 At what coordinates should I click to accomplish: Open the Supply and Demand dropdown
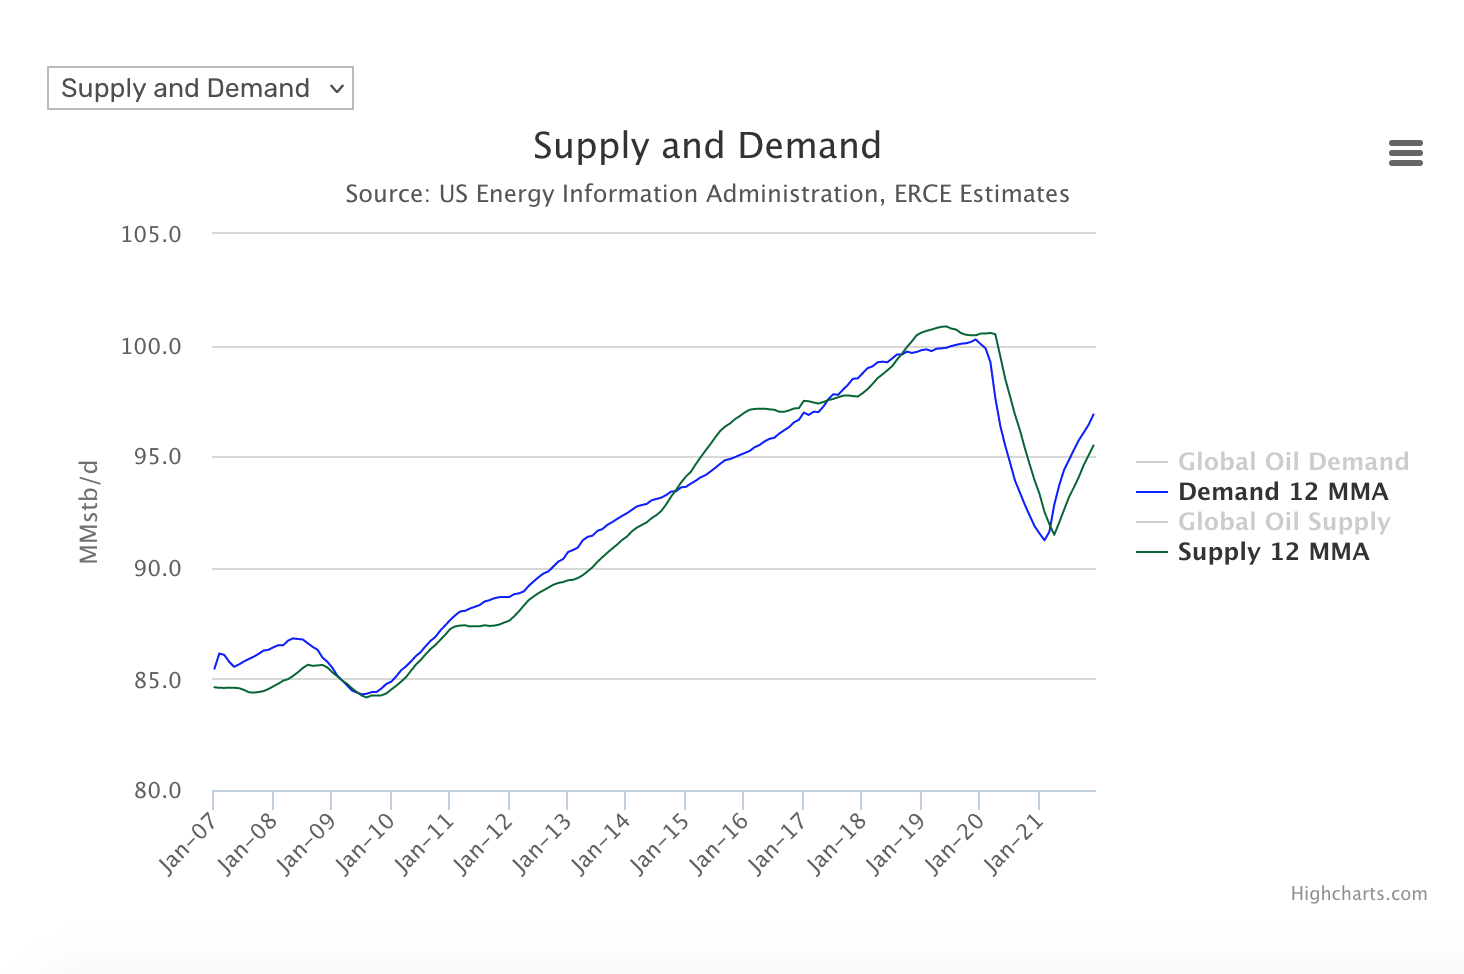[200, 88]
